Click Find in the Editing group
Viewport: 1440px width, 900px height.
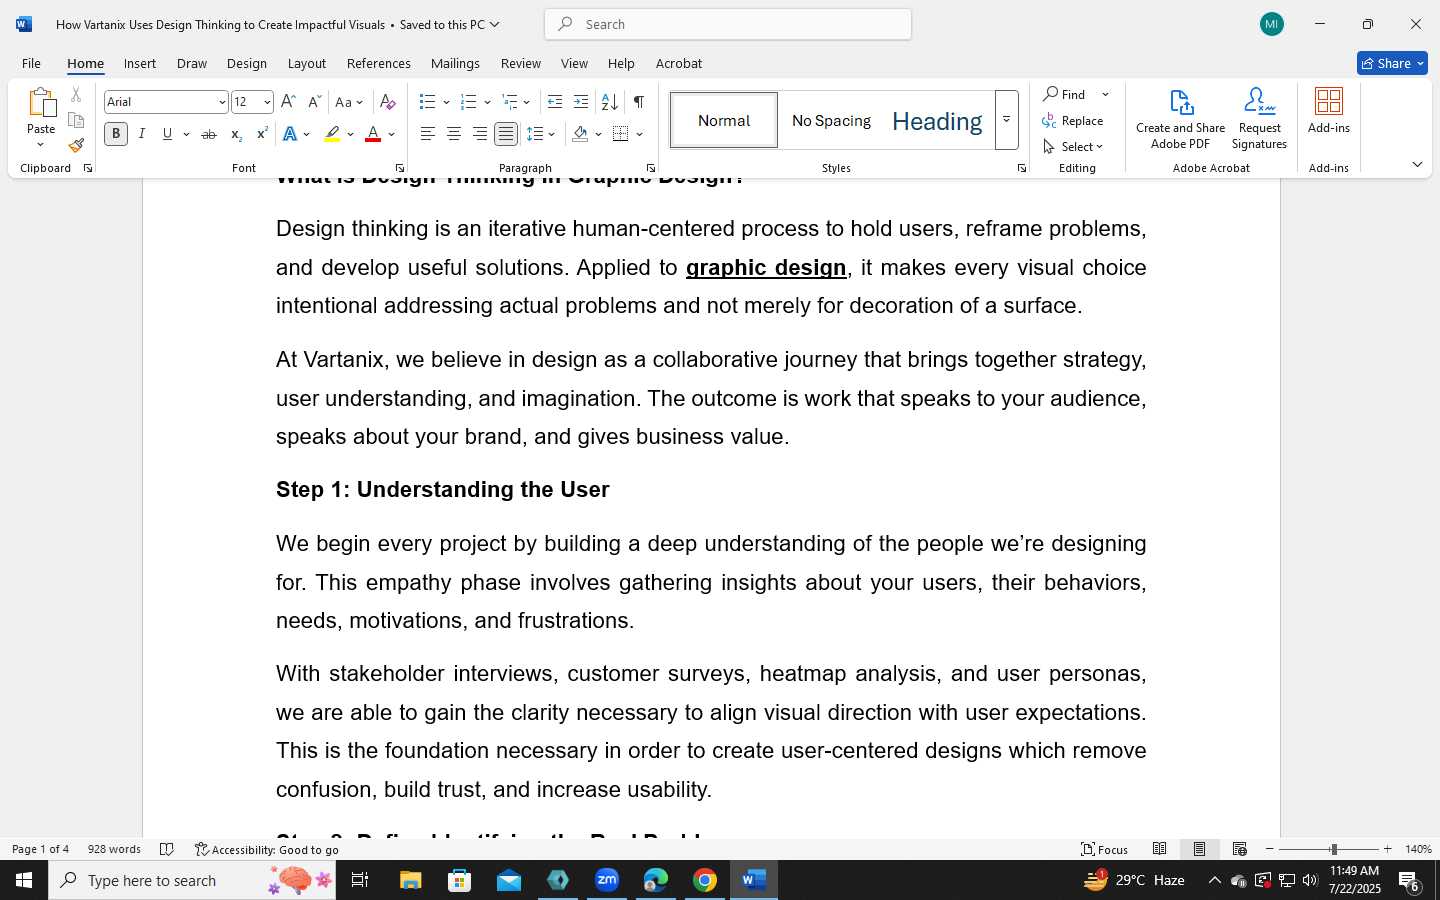click(x=1065, y=94)
